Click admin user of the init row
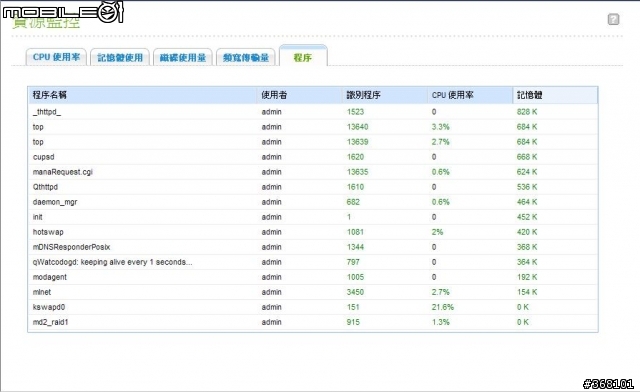Image resolution: width=640 pixels, height=392 pixels. click(x=271, y=217)
